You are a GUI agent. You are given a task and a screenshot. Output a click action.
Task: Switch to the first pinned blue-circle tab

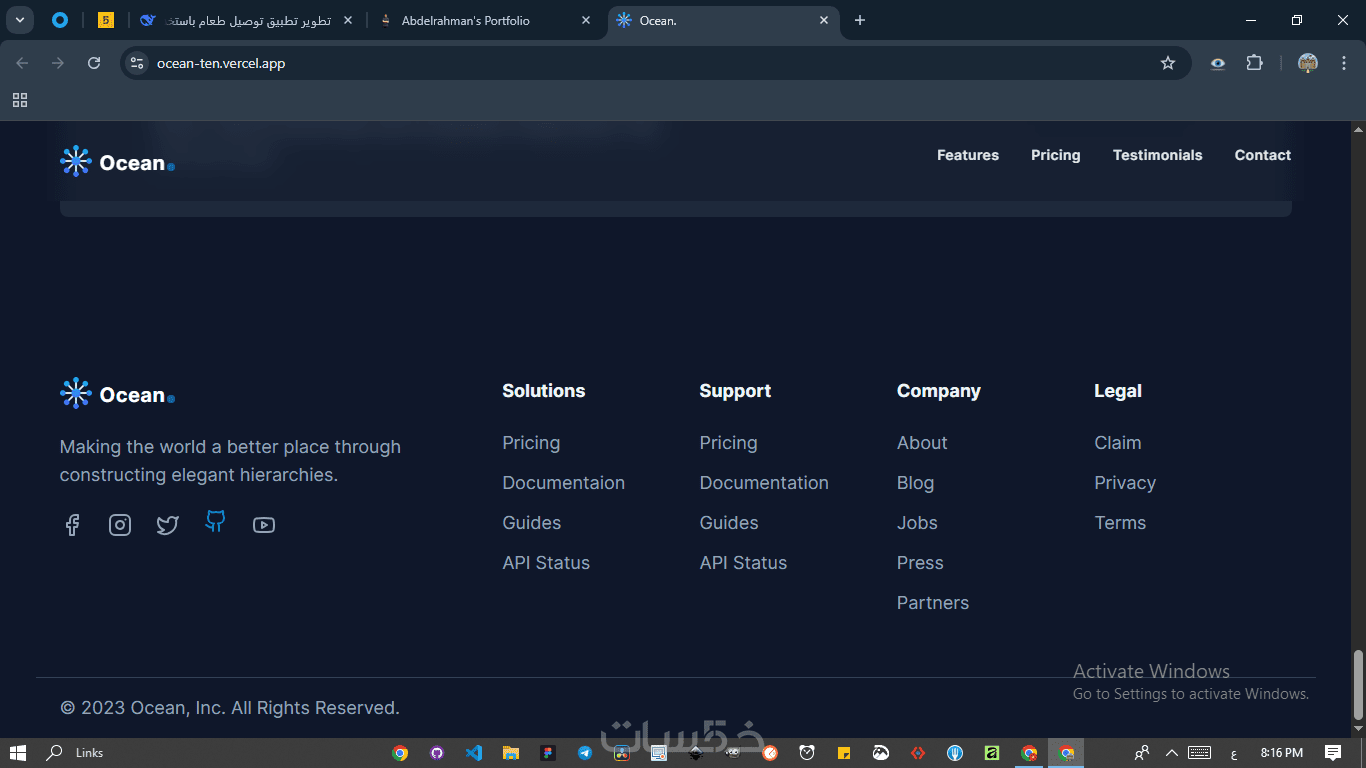pyautogui.click(x=59, y=20)
